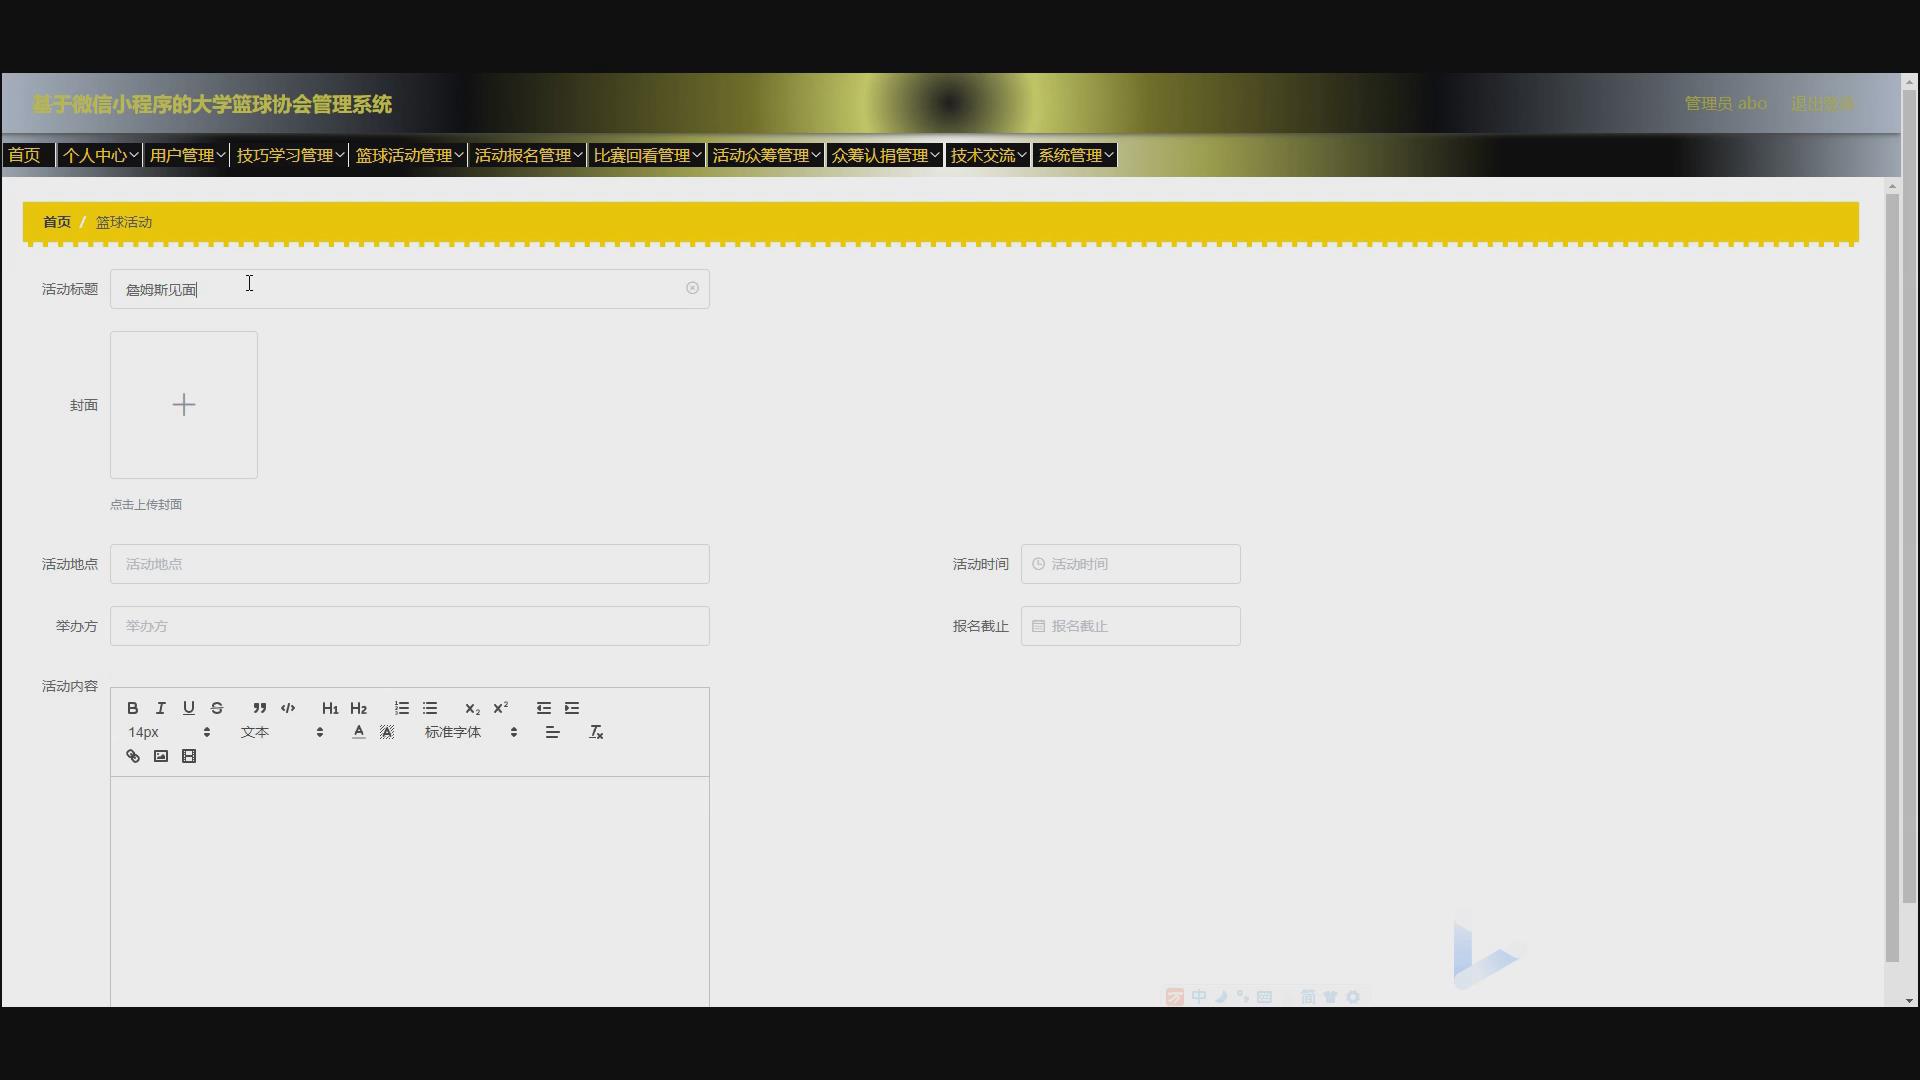Insert an image into editor

[x=160, y=757]
